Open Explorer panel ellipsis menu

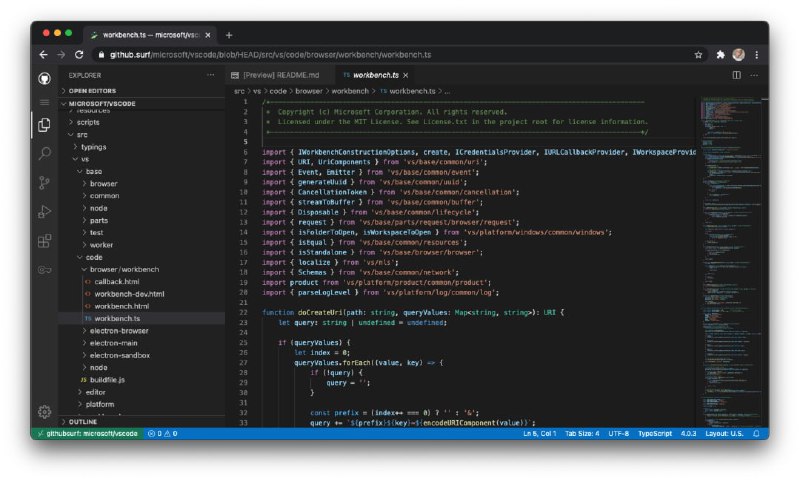pyautogui.click(x=211, y=75)
